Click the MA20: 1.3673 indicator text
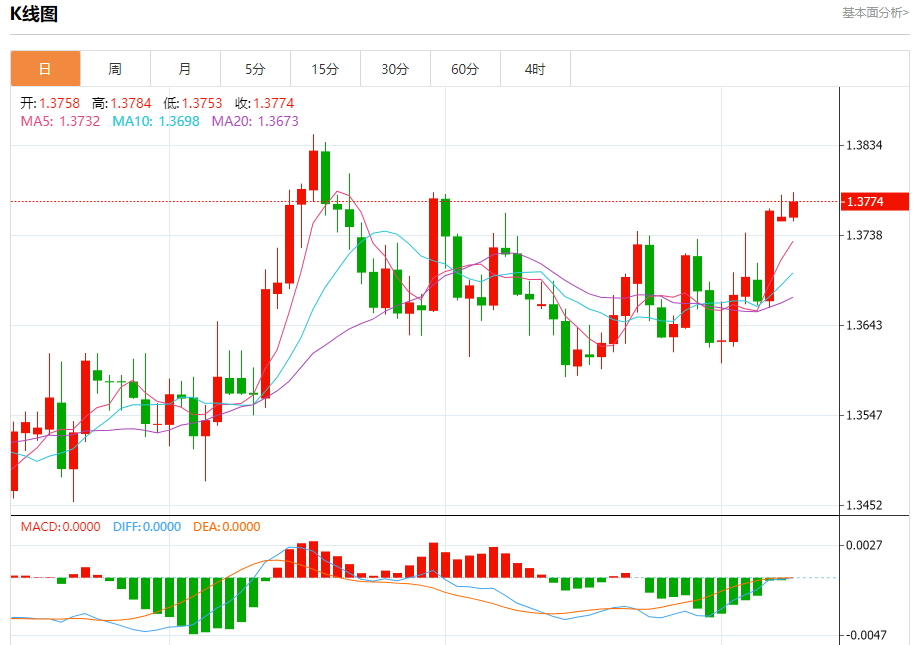Screen dimensions: 917x645 [x=255, y=121]
